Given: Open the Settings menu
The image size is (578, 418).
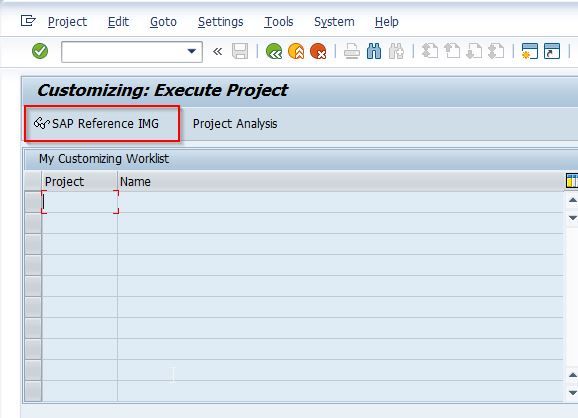Looking at the screenshot, I should (x=220, y=22).
